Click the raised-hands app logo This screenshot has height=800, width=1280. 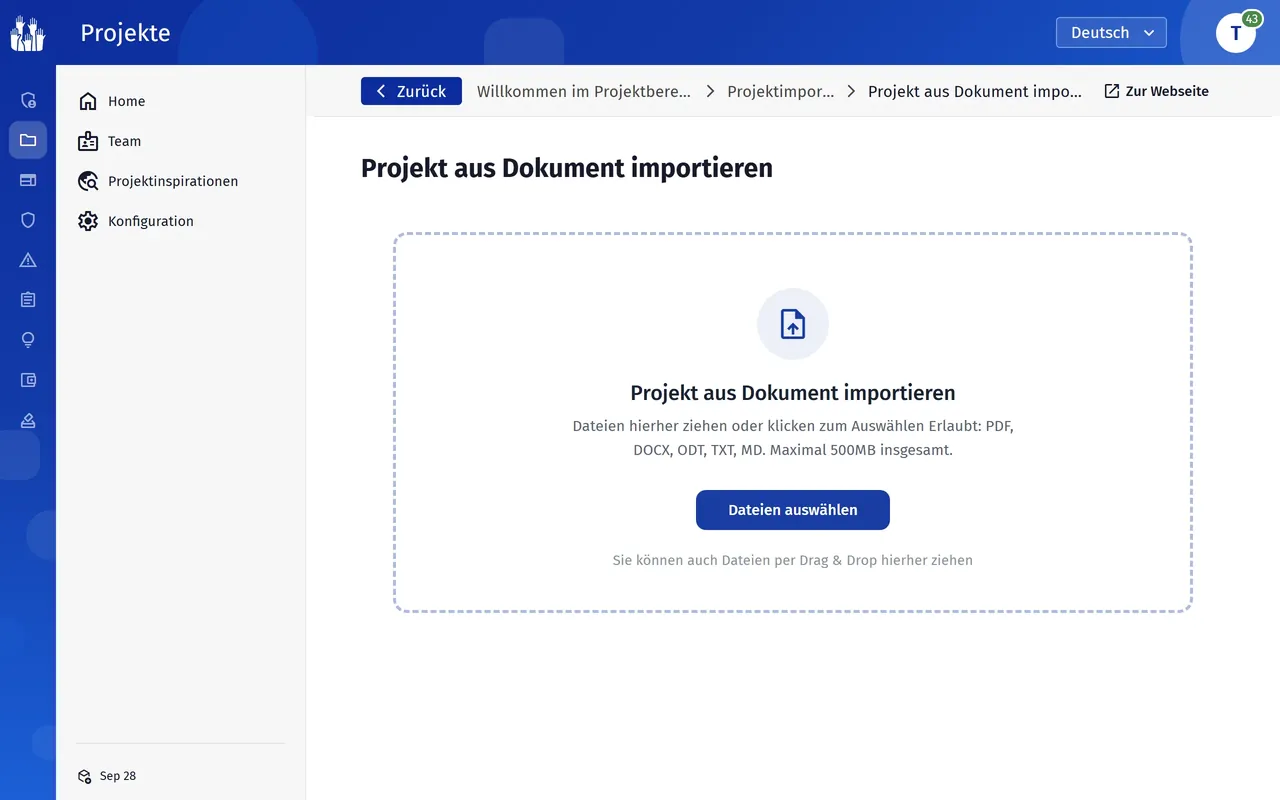coord(28,33)
